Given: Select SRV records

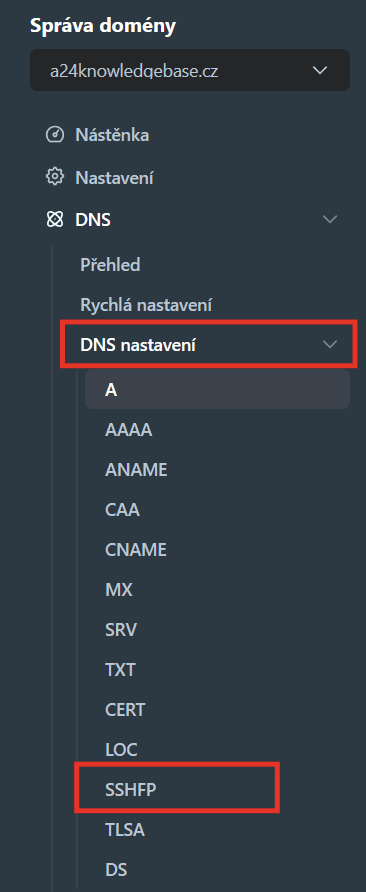Looking at the screenshot, I should (x=121, y=630).
